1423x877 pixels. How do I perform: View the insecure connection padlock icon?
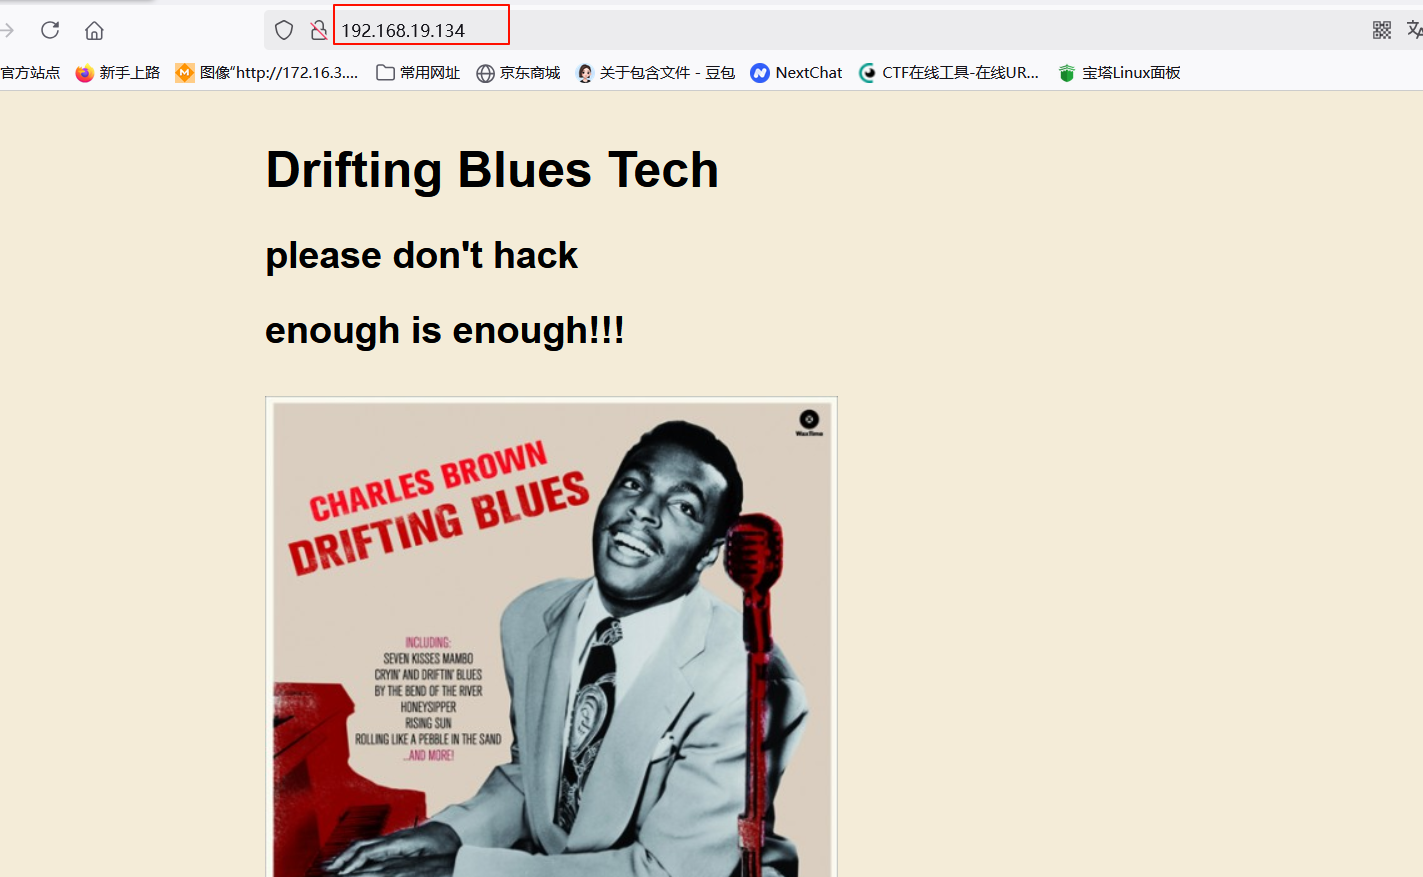point(318,30)
